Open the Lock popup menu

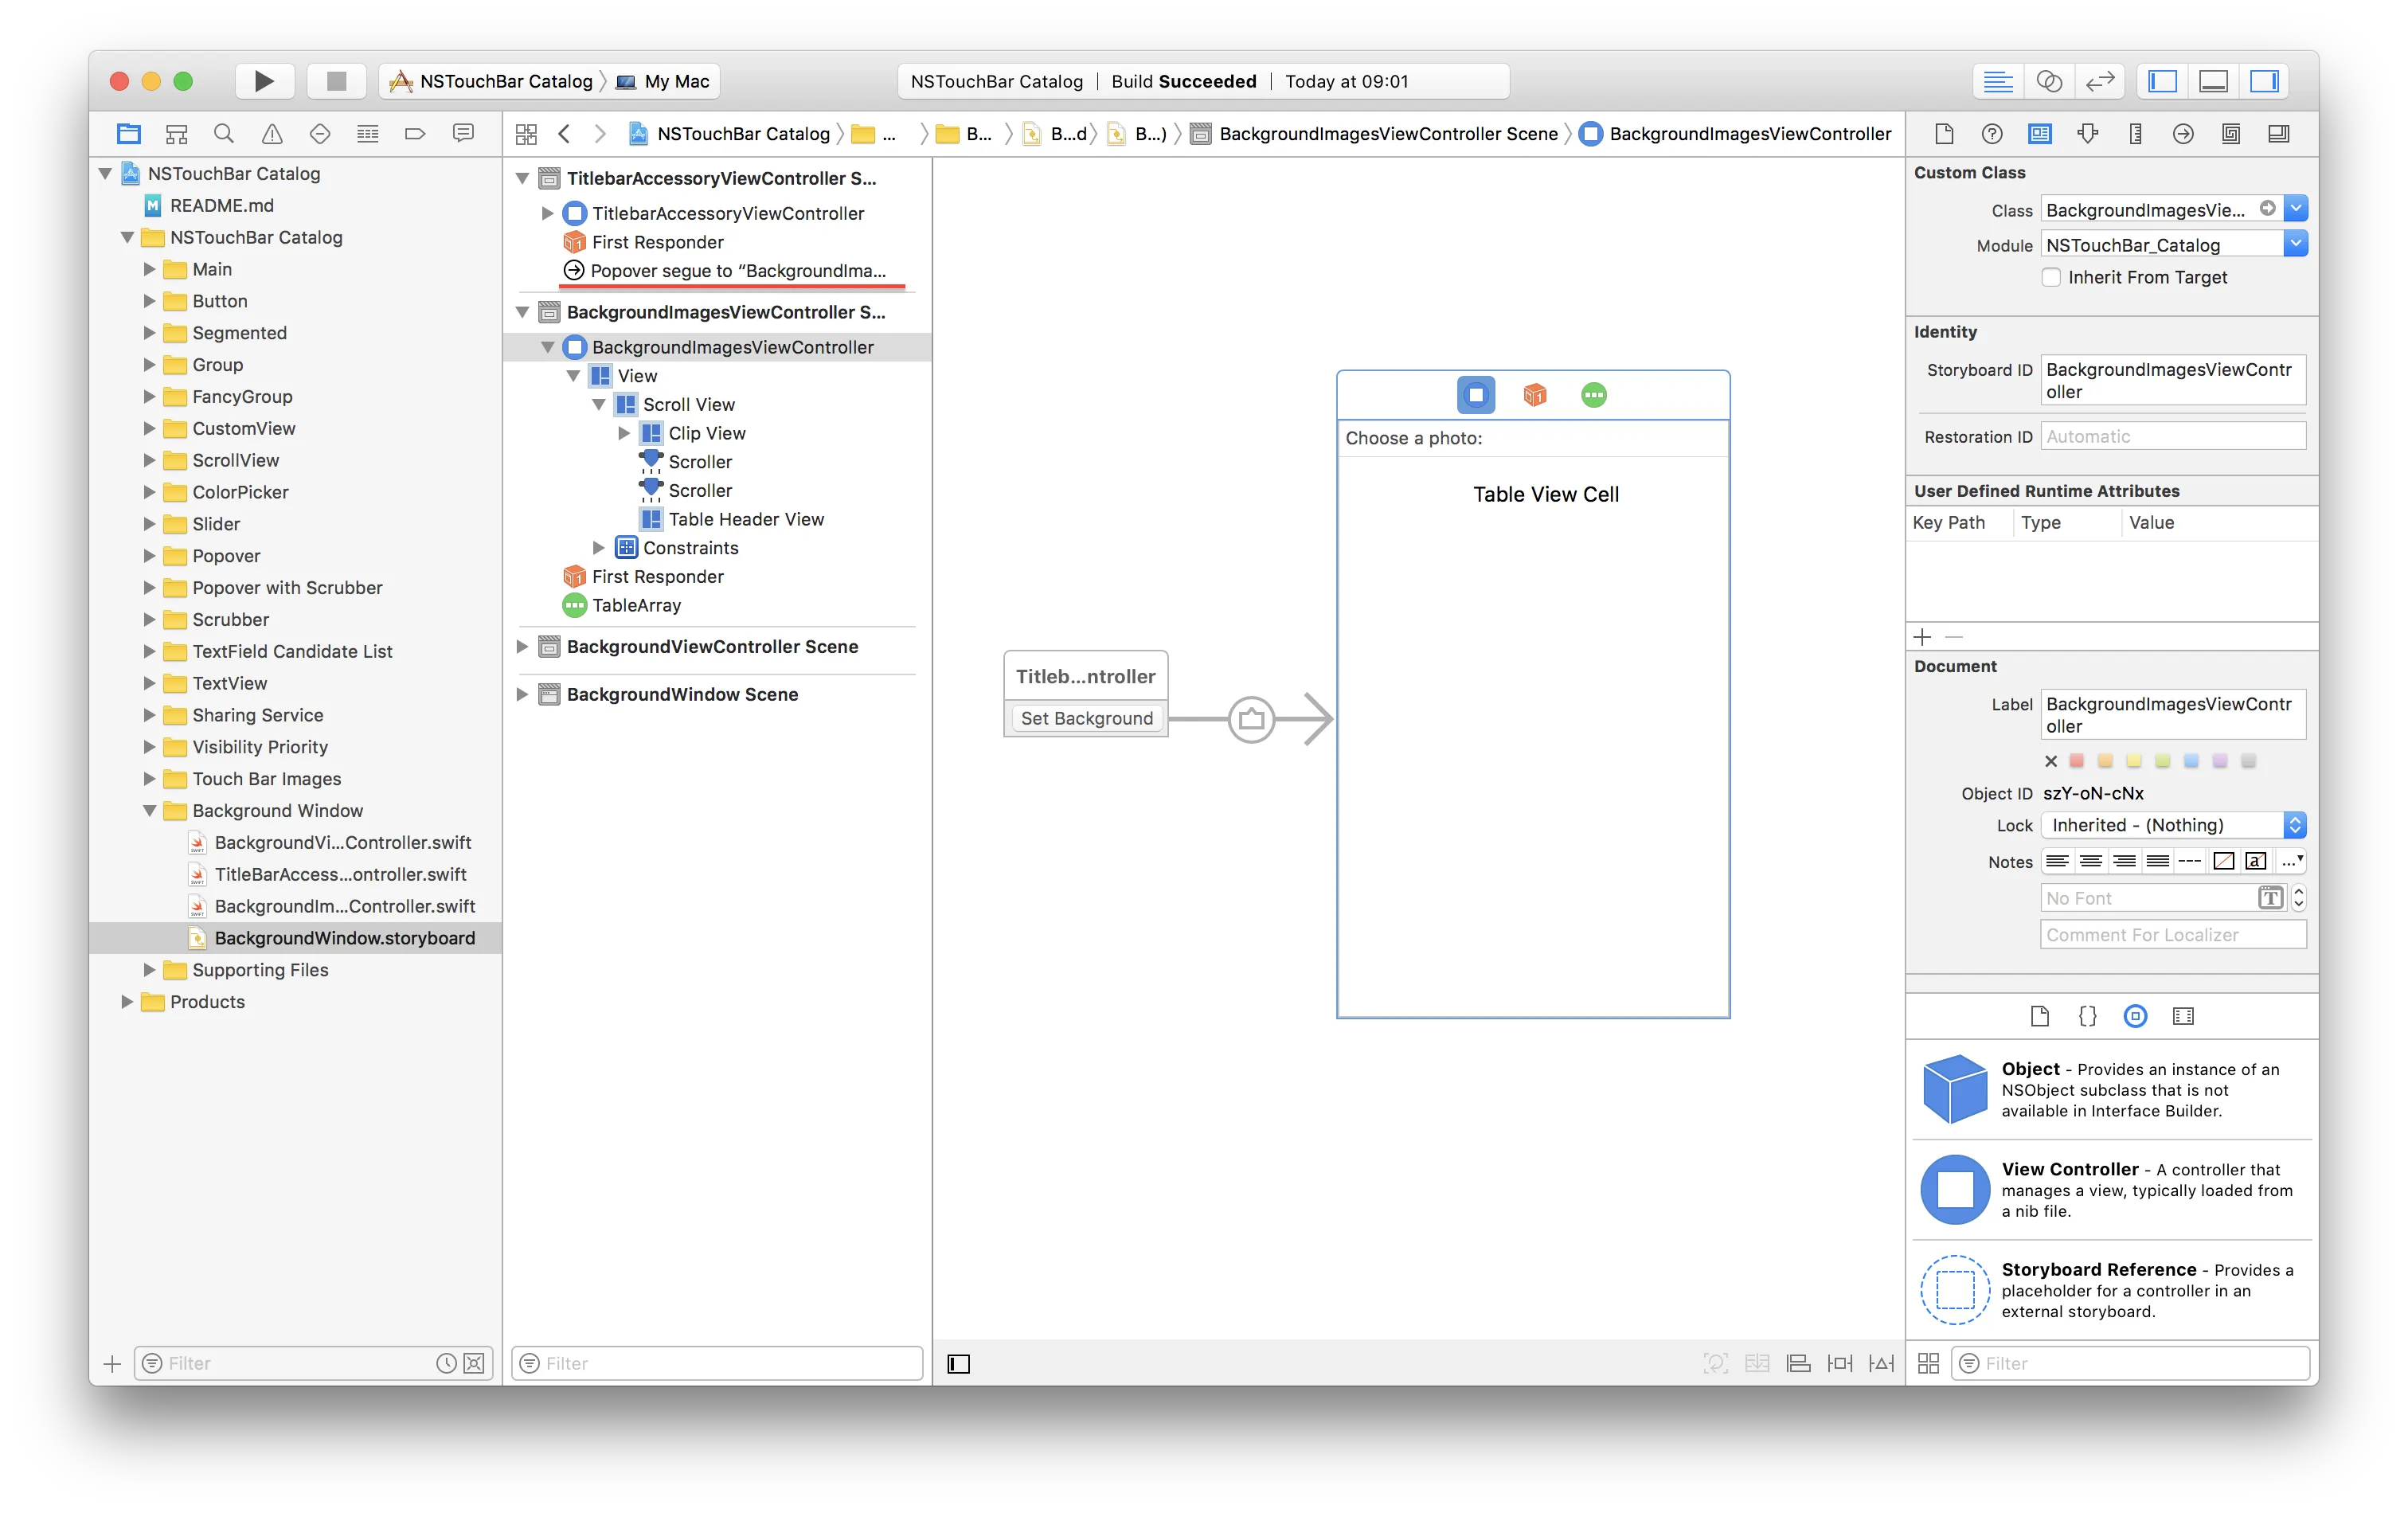click(x=2173, y=825)
